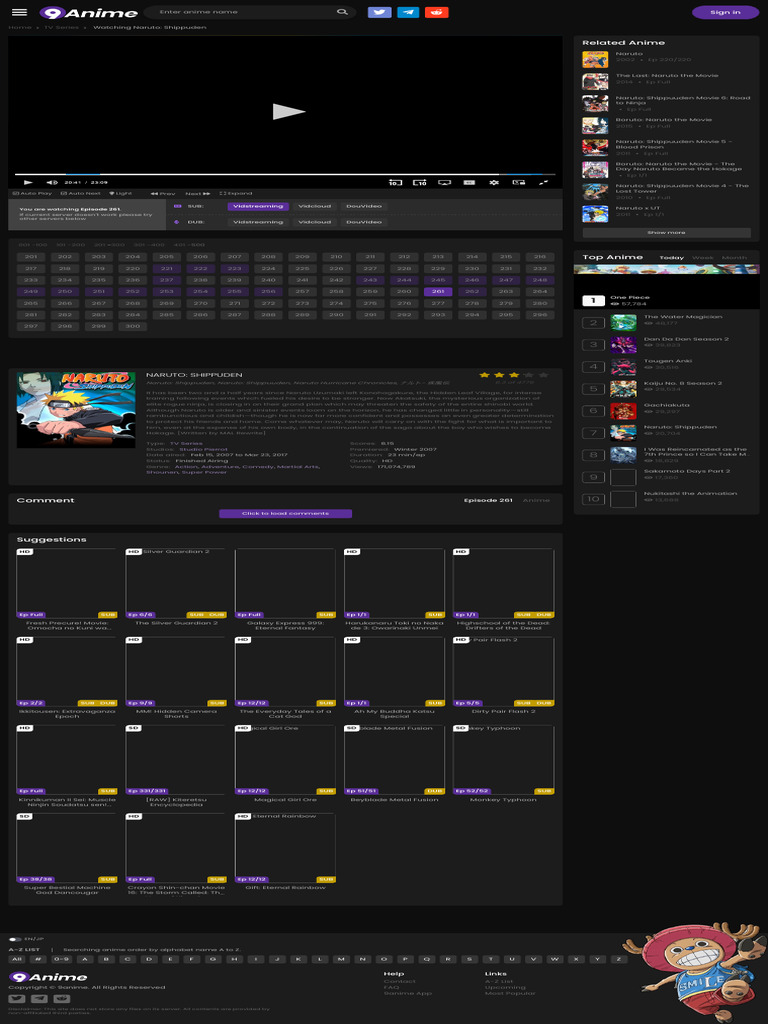
Task: Click the 9Anime logo in header
Action: pyautogui.click(x=88, y=13)
